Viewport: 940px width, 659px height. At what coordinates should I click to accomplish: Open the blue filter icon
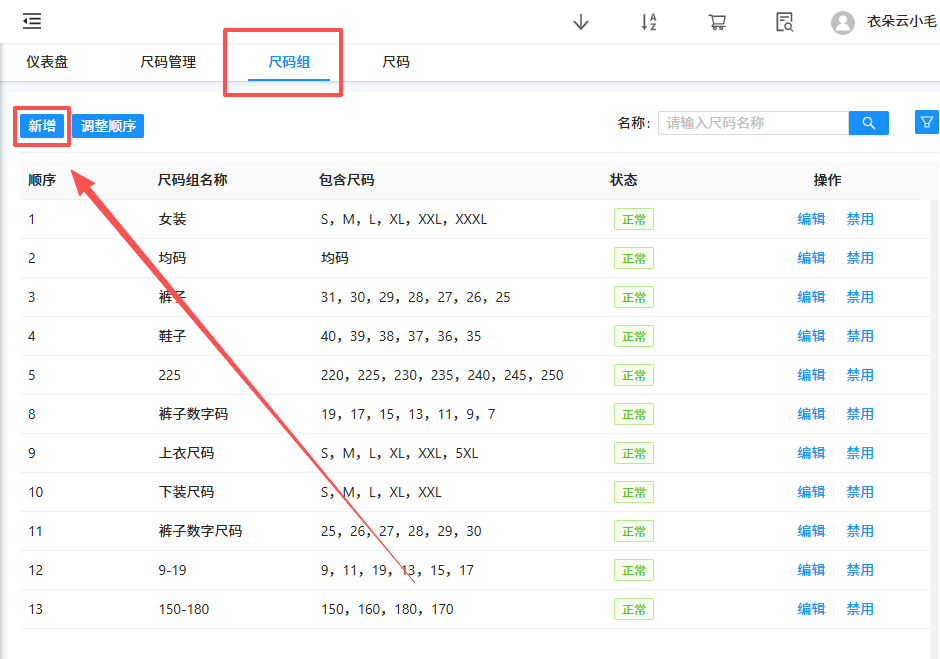coord(926,122)
